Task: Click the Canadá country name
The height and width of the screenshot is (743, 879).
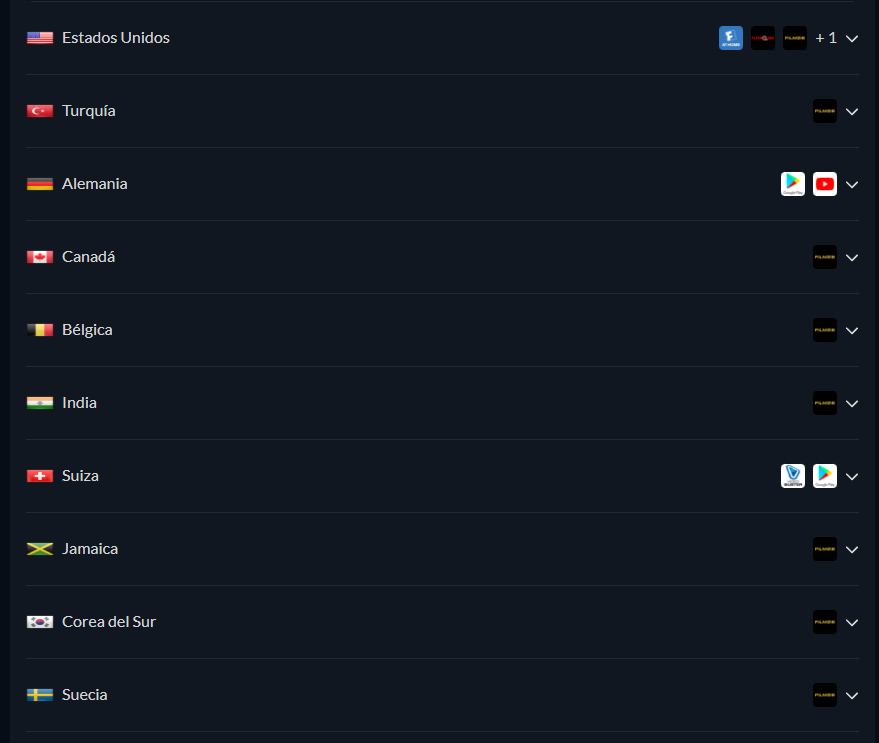Action: point(88,257)
